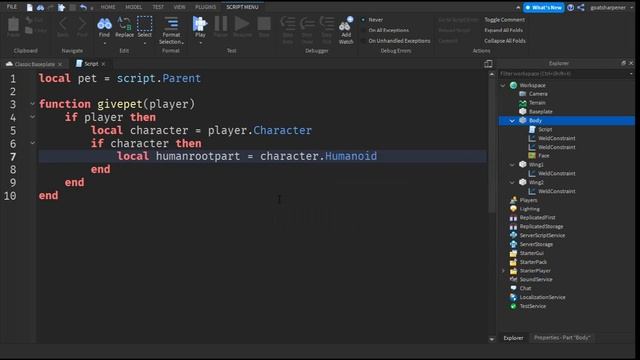Click the Terrain icon in Explorer

click(522, 103)
